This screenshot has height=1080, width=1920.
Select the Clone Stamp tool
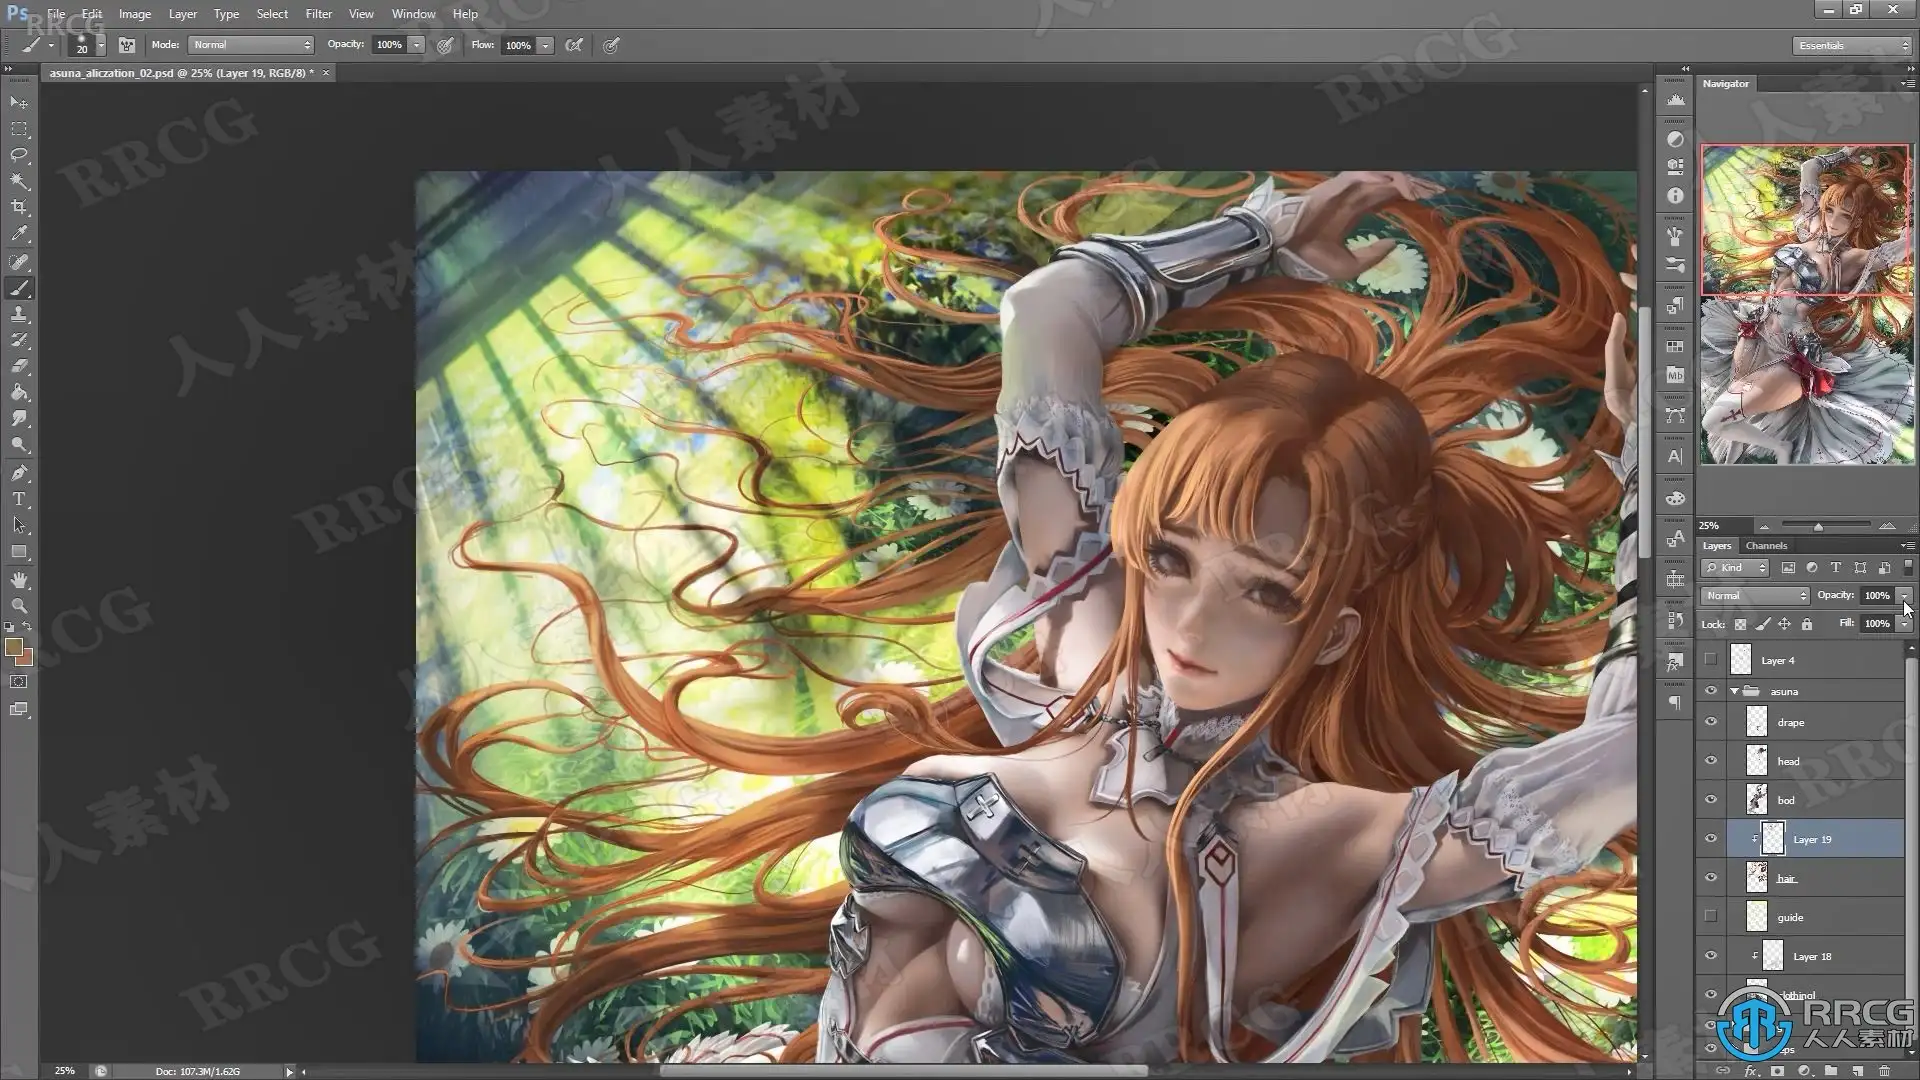pyautogui.click(x=19, y=314)
